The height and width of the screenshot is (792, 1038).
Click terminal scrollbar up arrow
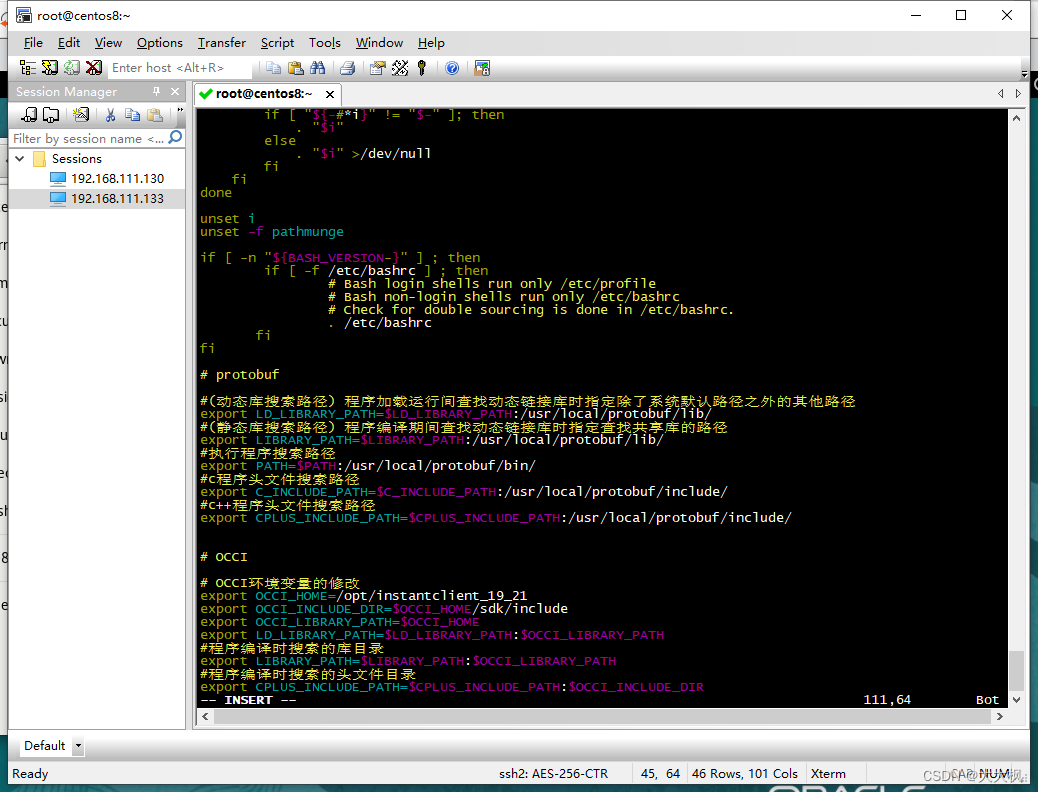[1016, 118]
